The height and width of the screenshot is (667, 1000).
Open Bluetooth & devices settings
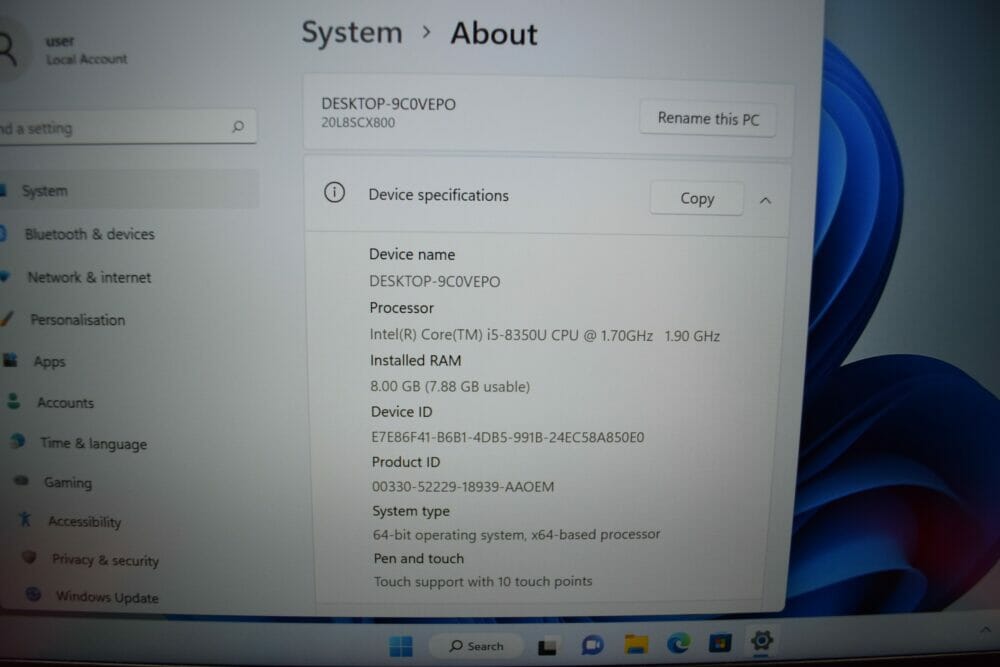point(89,234)
